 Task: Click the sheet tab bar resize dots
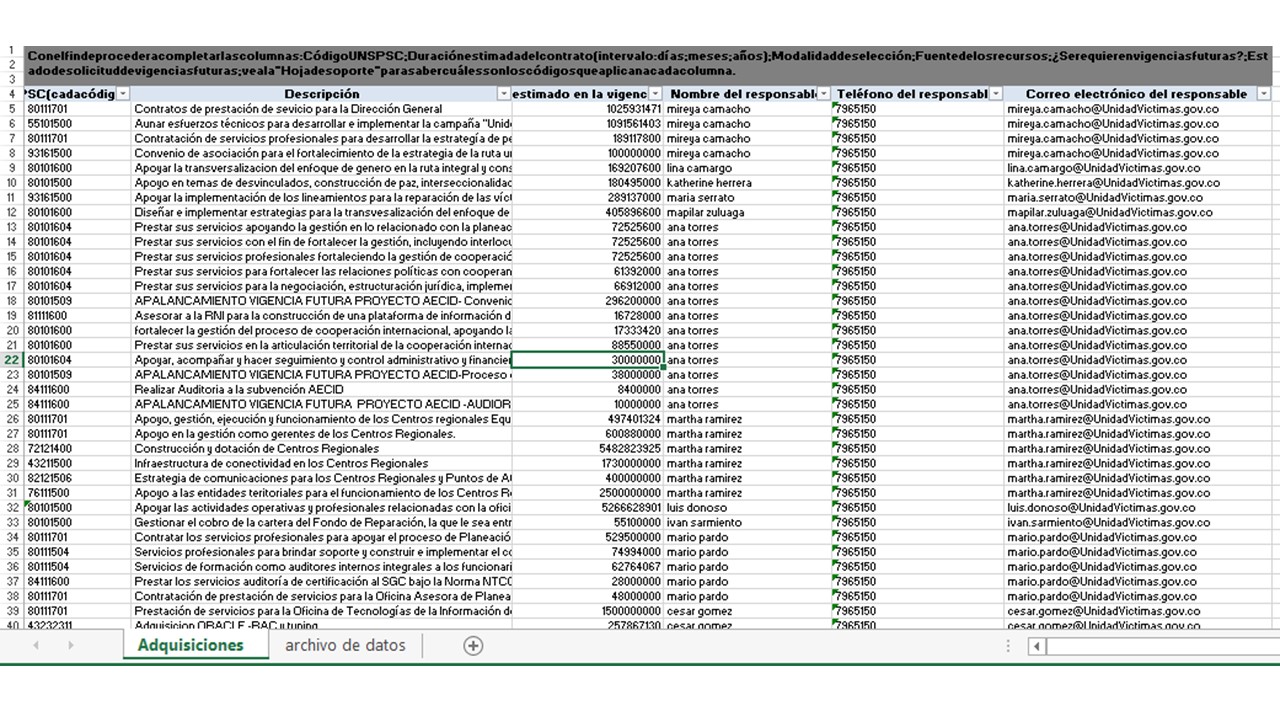1008,646
